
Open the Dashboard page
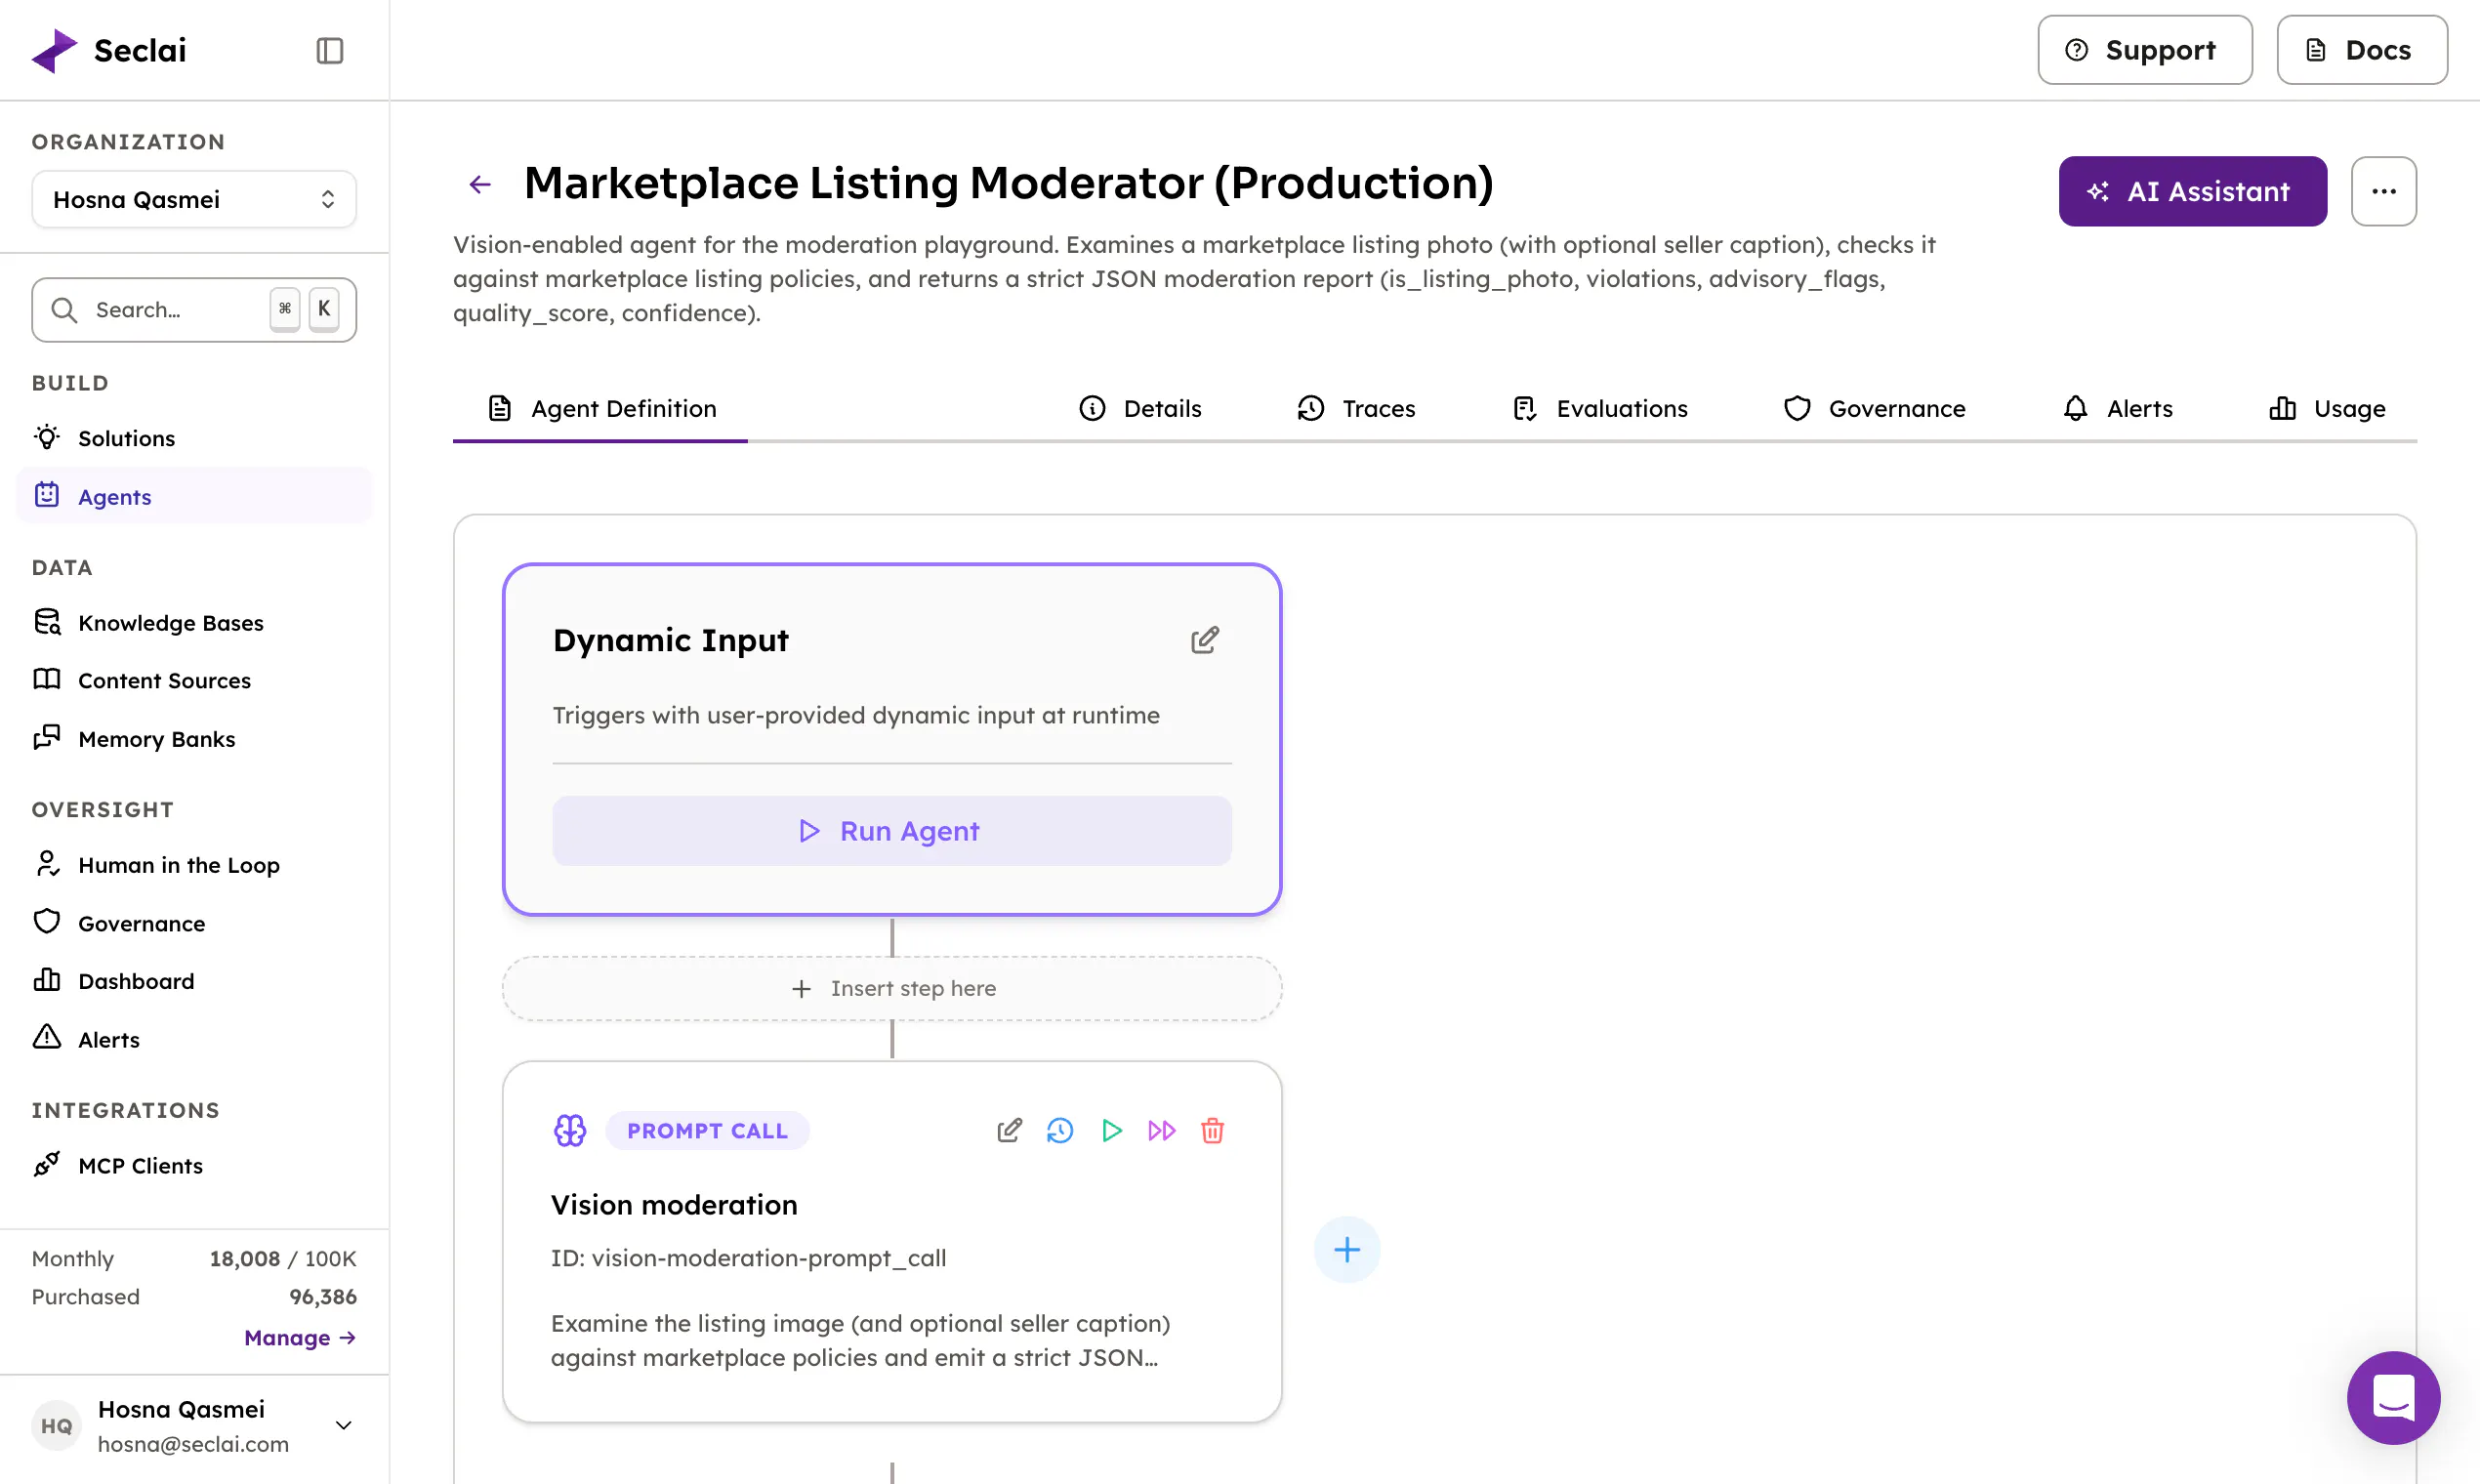click(194, 981)
